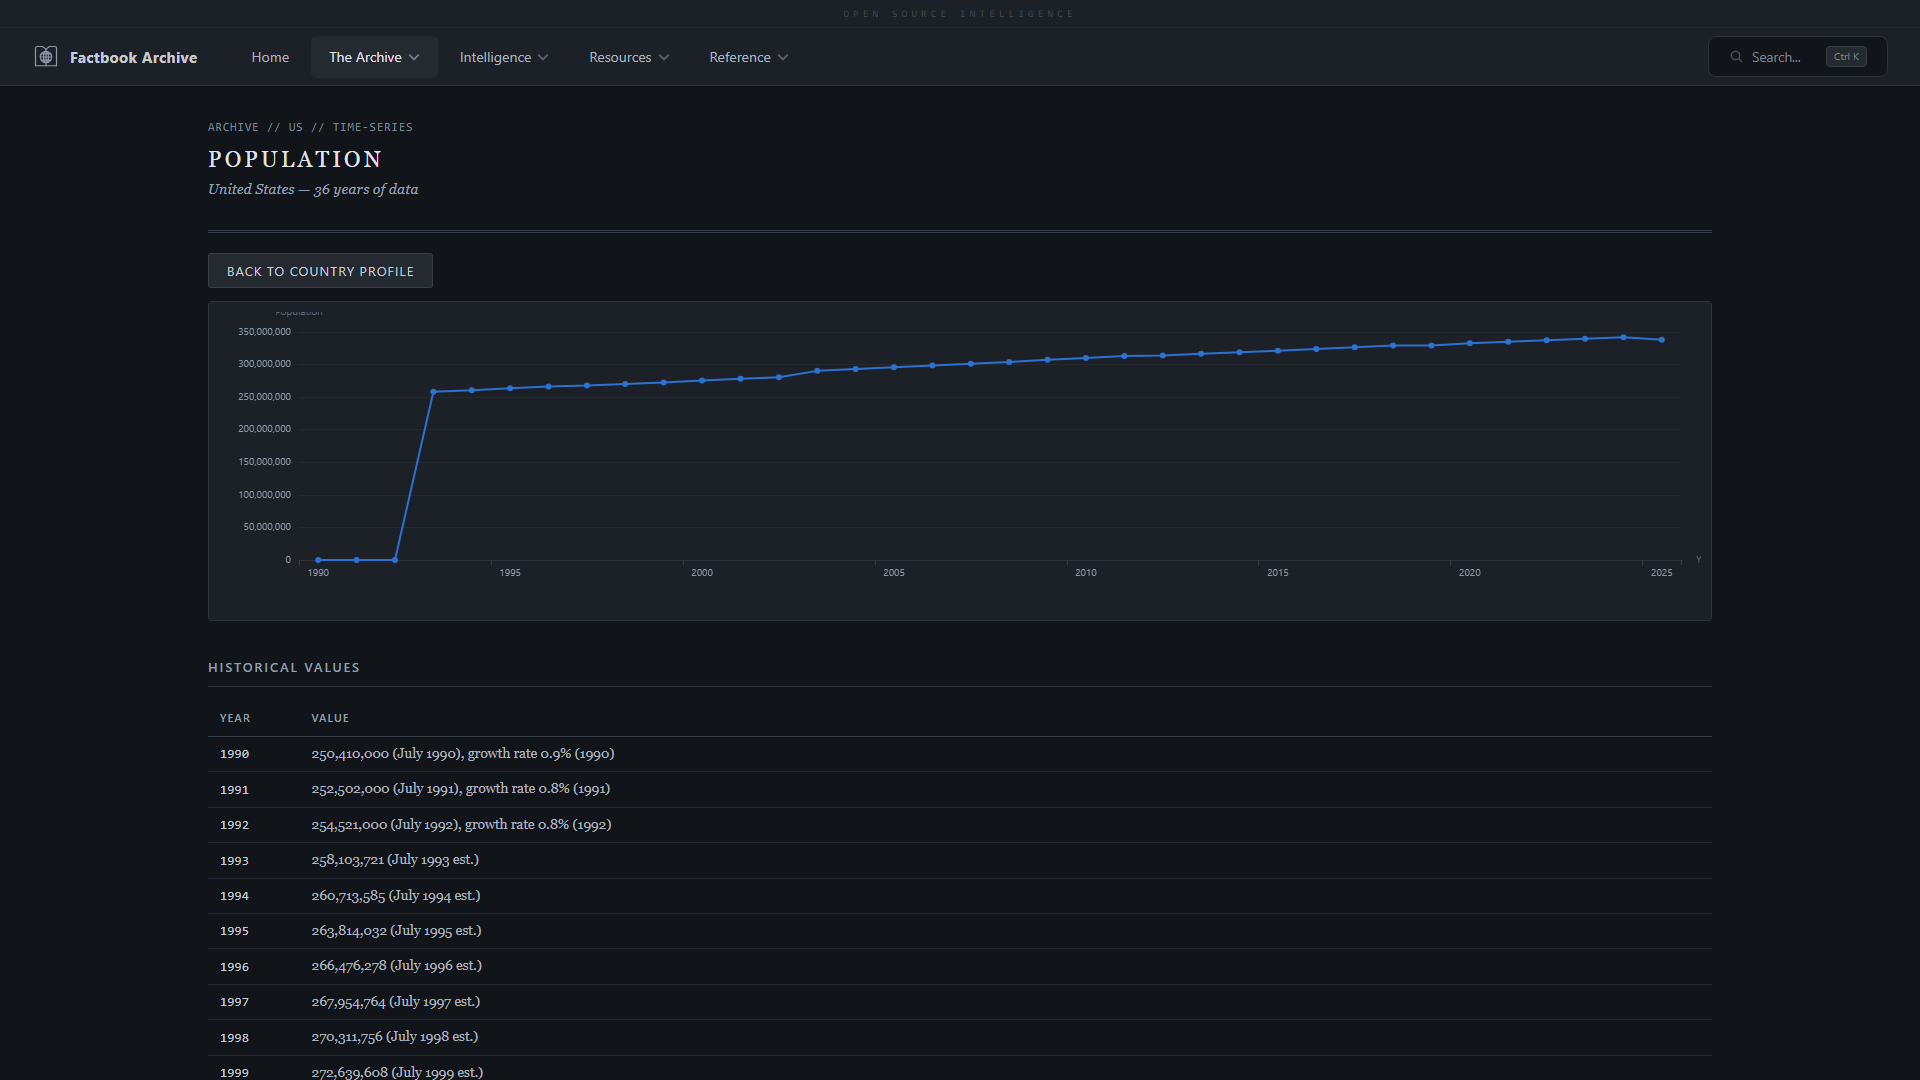Click the VALUE column header
Viewport: 1920px width, 1080px height.
click(x=330, y=718)
